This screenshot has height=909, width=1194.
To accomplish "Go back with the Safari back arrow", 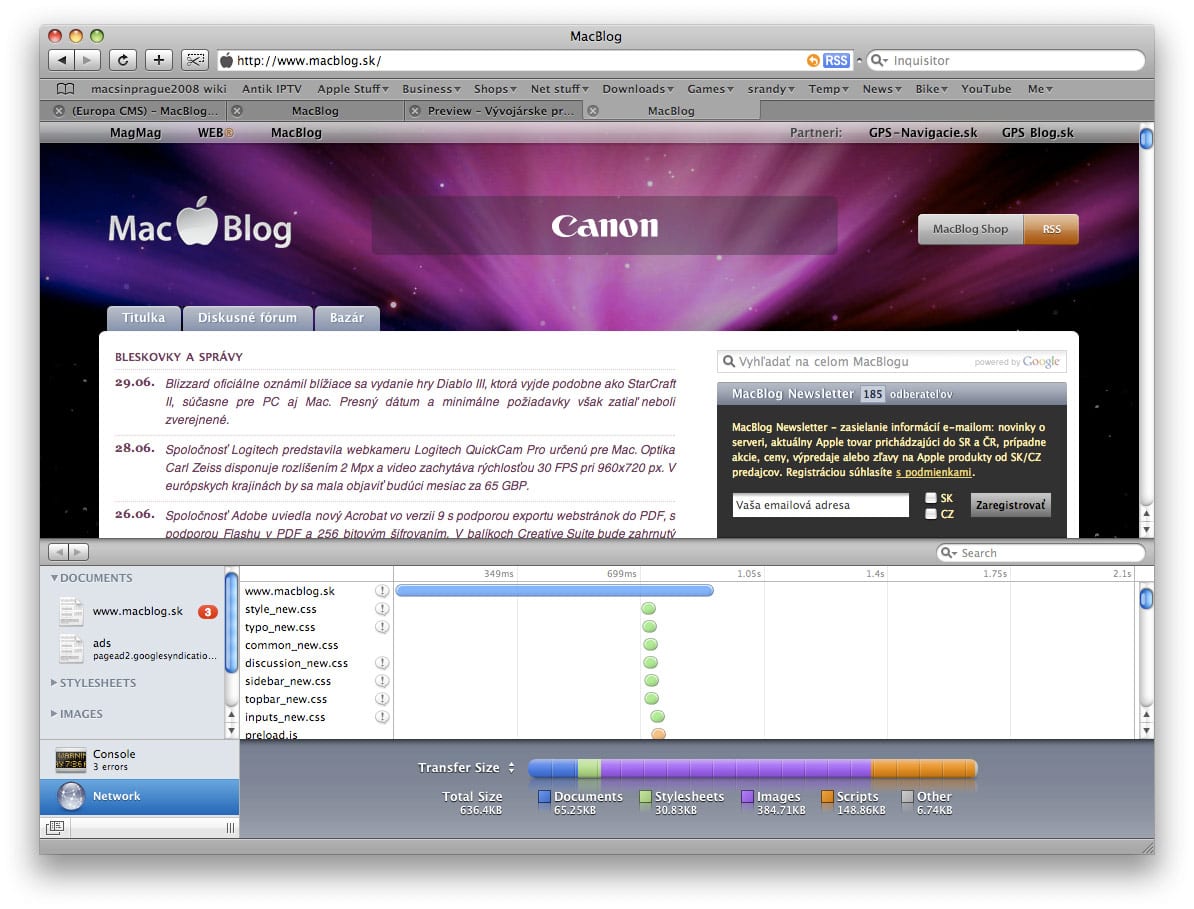I will [62, 59].
